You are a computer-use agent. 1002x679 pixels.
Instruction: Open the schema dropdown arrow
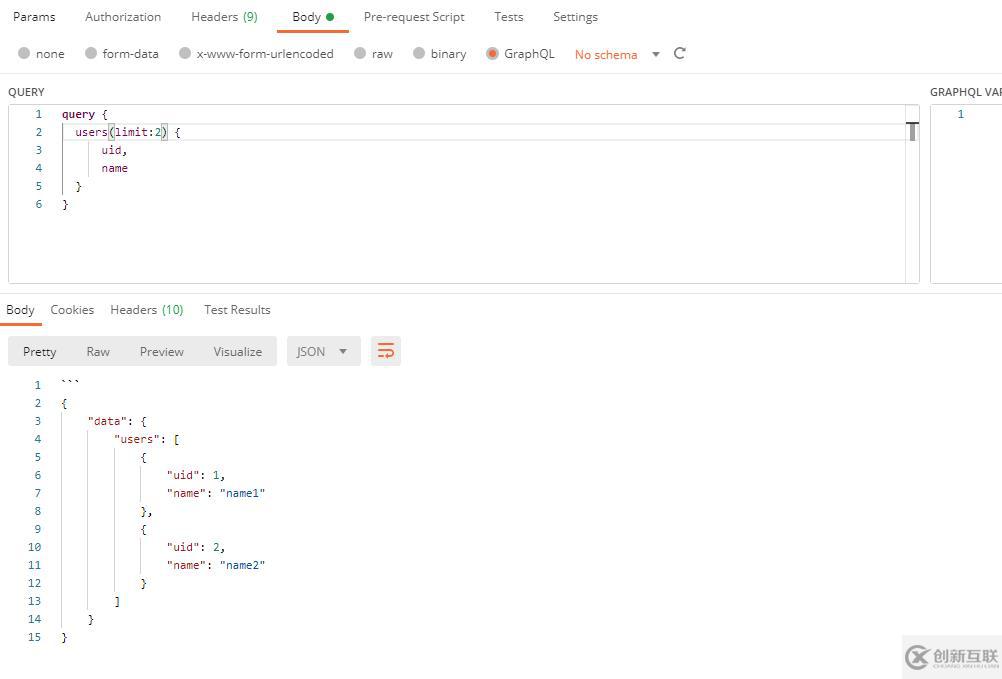[x=656, y=54]
